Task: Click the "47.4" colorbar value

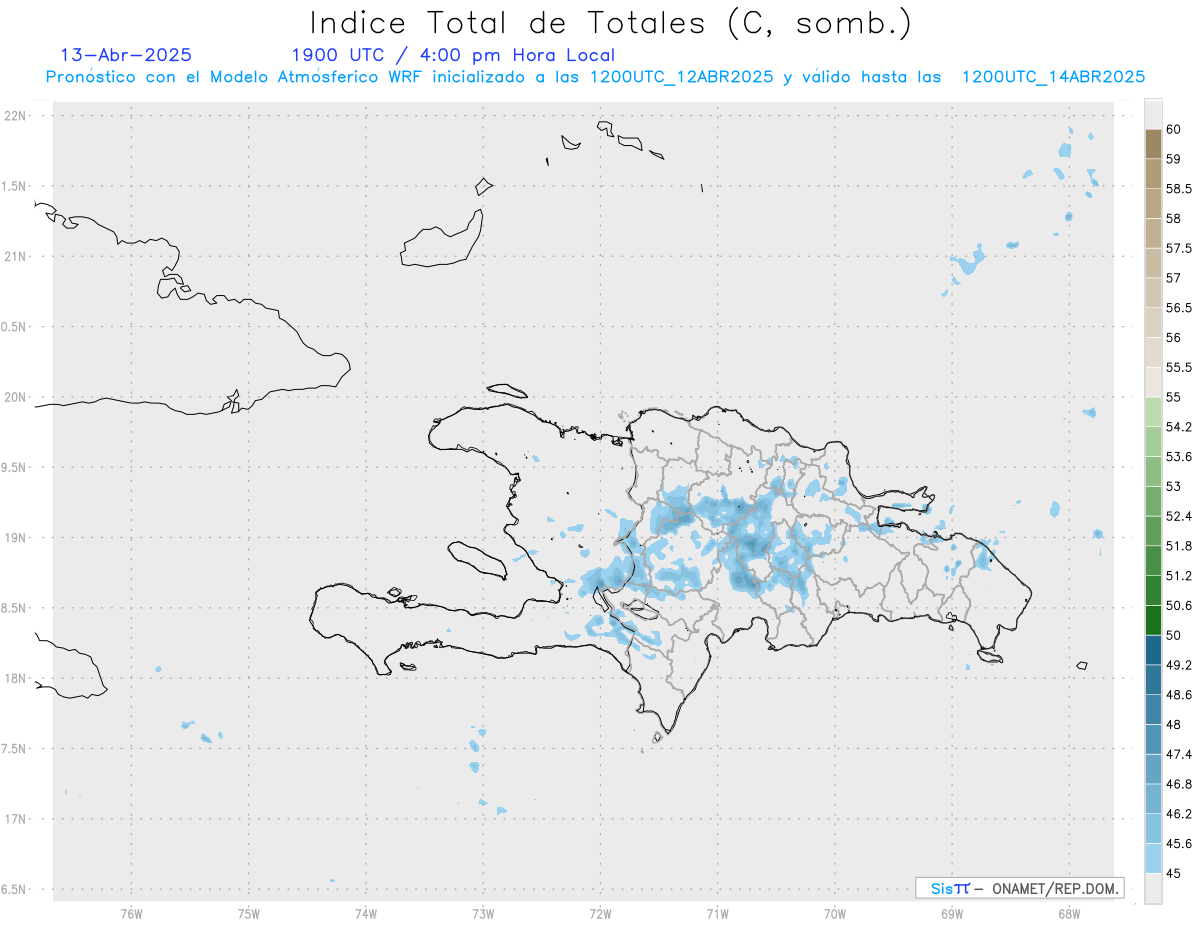Action: (x=1179, y=754)
